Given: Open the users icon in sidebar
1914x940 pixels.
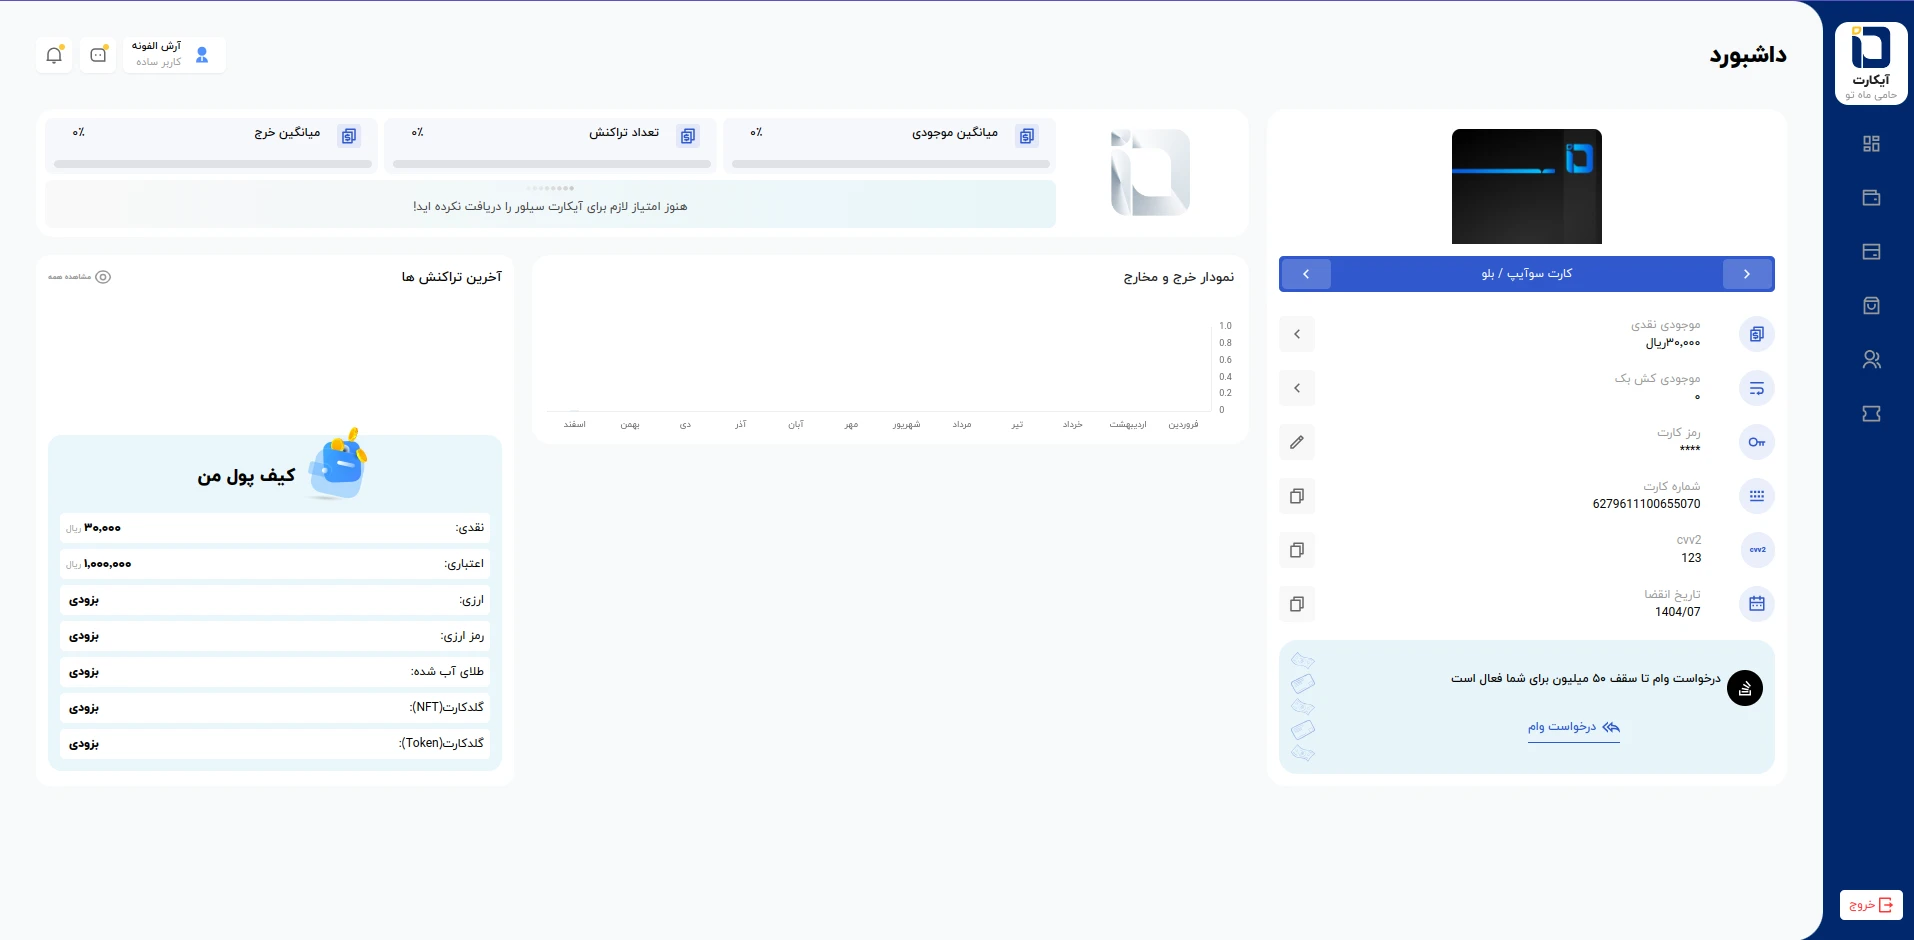Looking at the screenshot, I should (x=1871, y=360).
